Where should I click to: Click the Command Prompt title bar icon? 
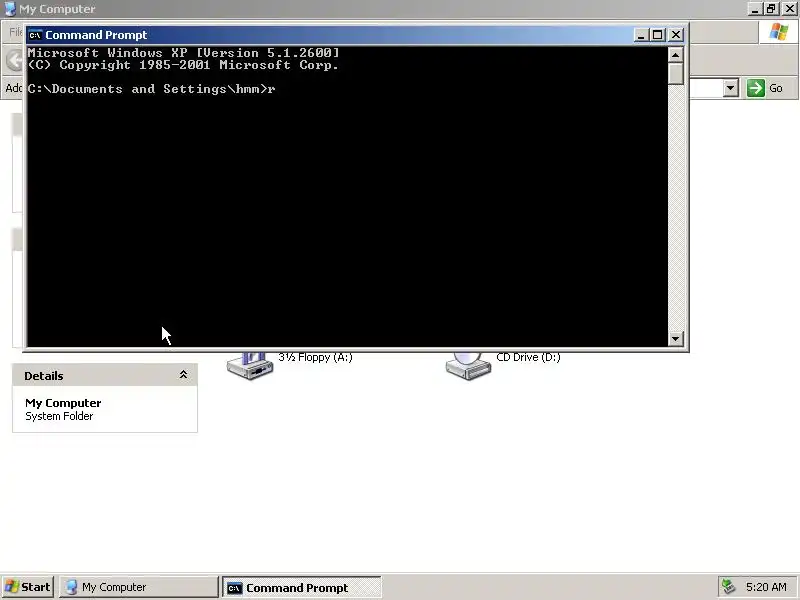pos(35,35)
